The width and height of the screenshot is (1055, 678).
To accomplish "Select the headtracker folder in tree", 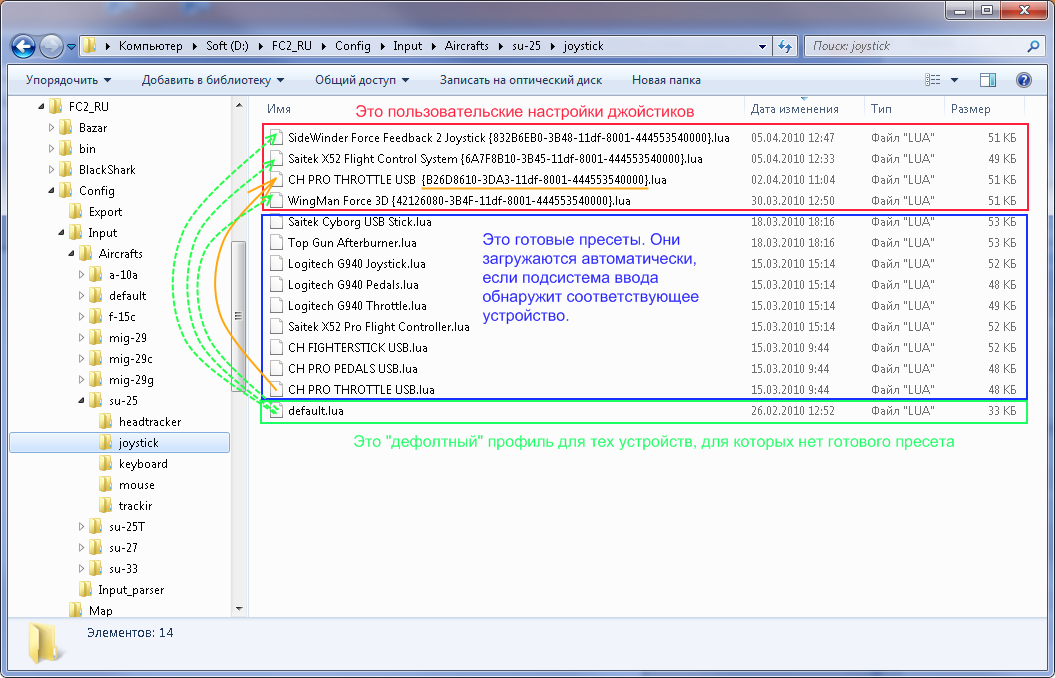I will pyautogui.click(x=149, y=422).
